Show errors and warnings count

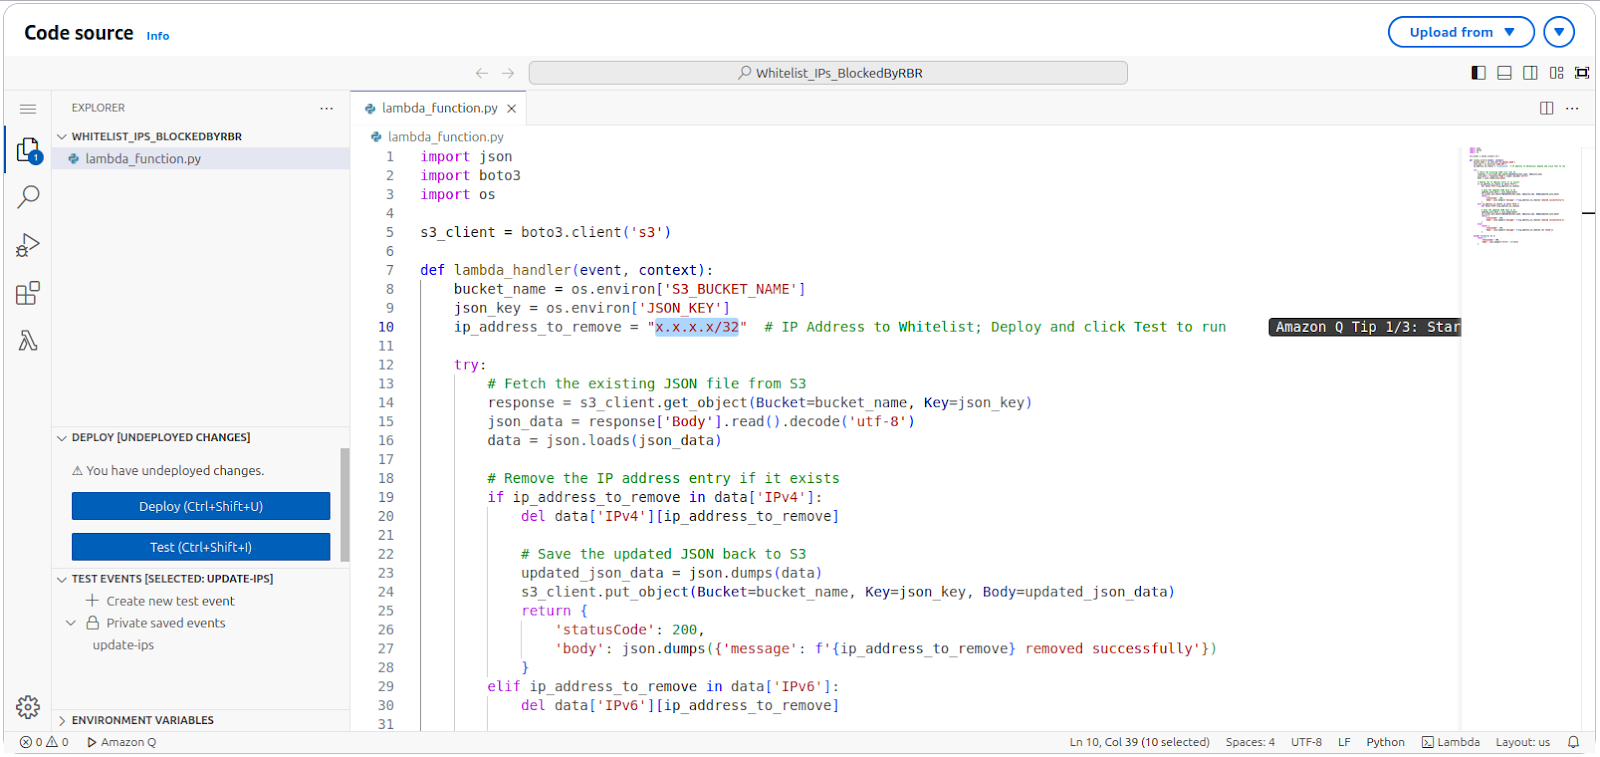tap(44, 742)
